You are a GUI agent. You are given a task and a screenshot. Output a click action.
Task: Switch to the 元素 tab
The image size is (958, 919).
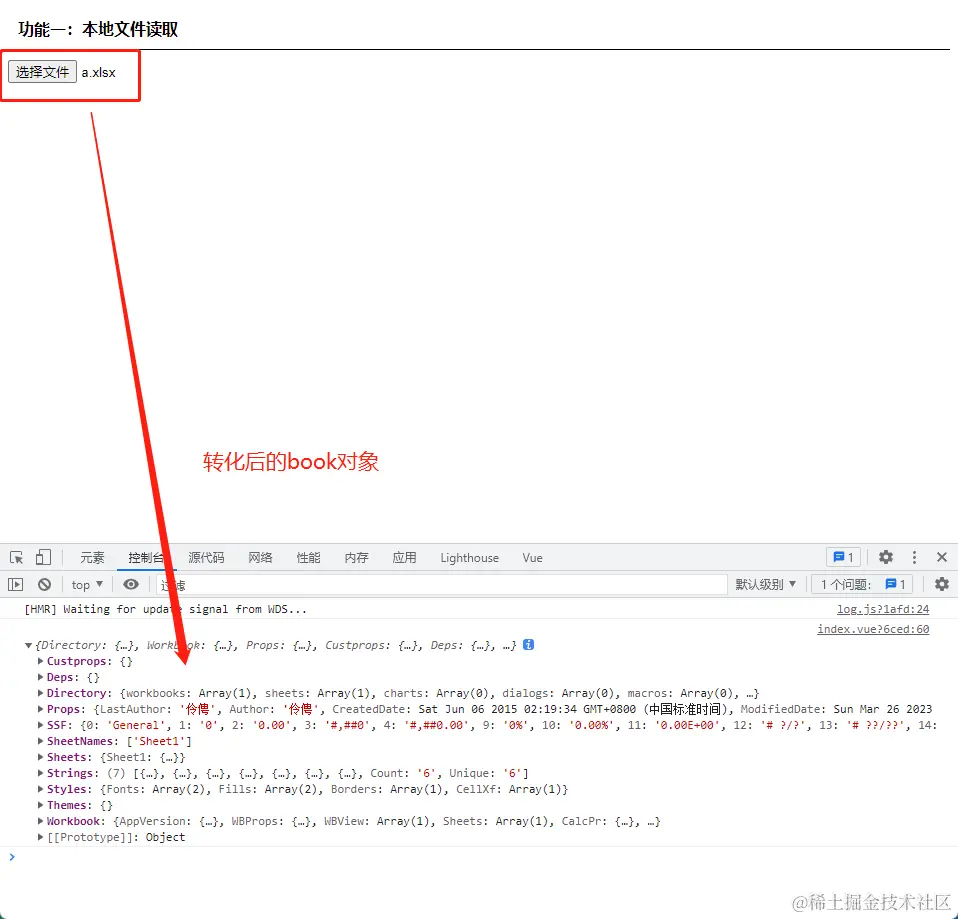pyautogui.click(x=92, y=557)
